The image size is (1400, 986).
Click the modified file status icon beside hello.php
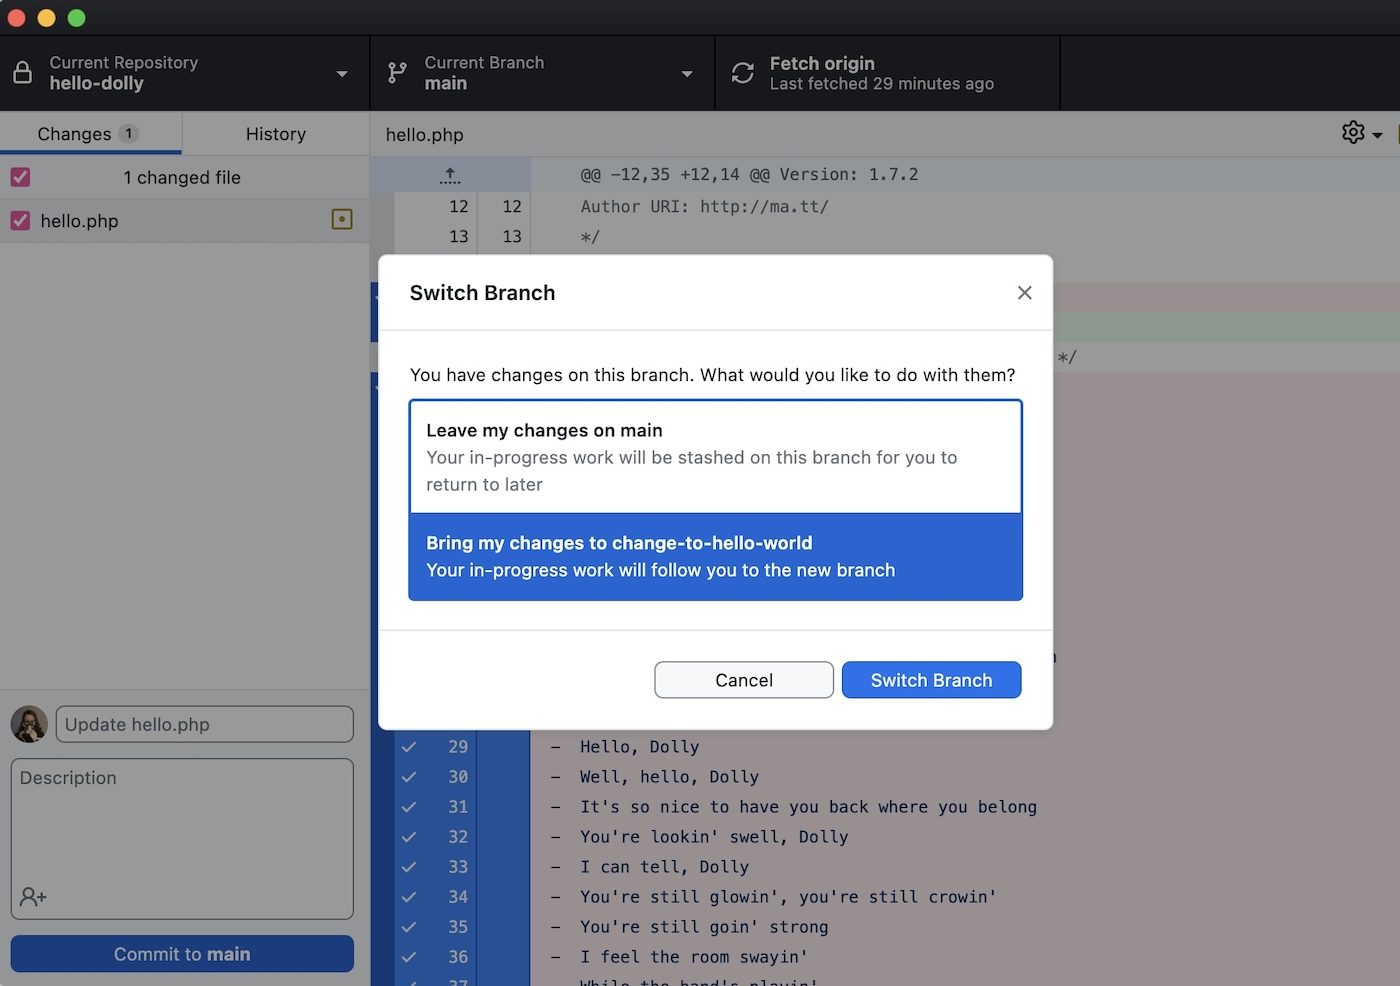pyautogui.click(x=341, y=219)
